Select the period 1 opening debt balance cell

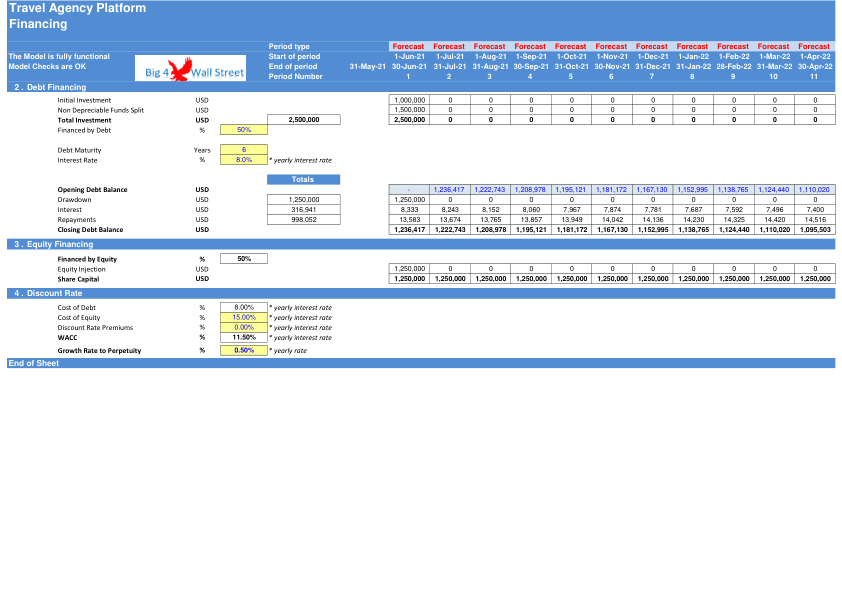click(409, 190)
